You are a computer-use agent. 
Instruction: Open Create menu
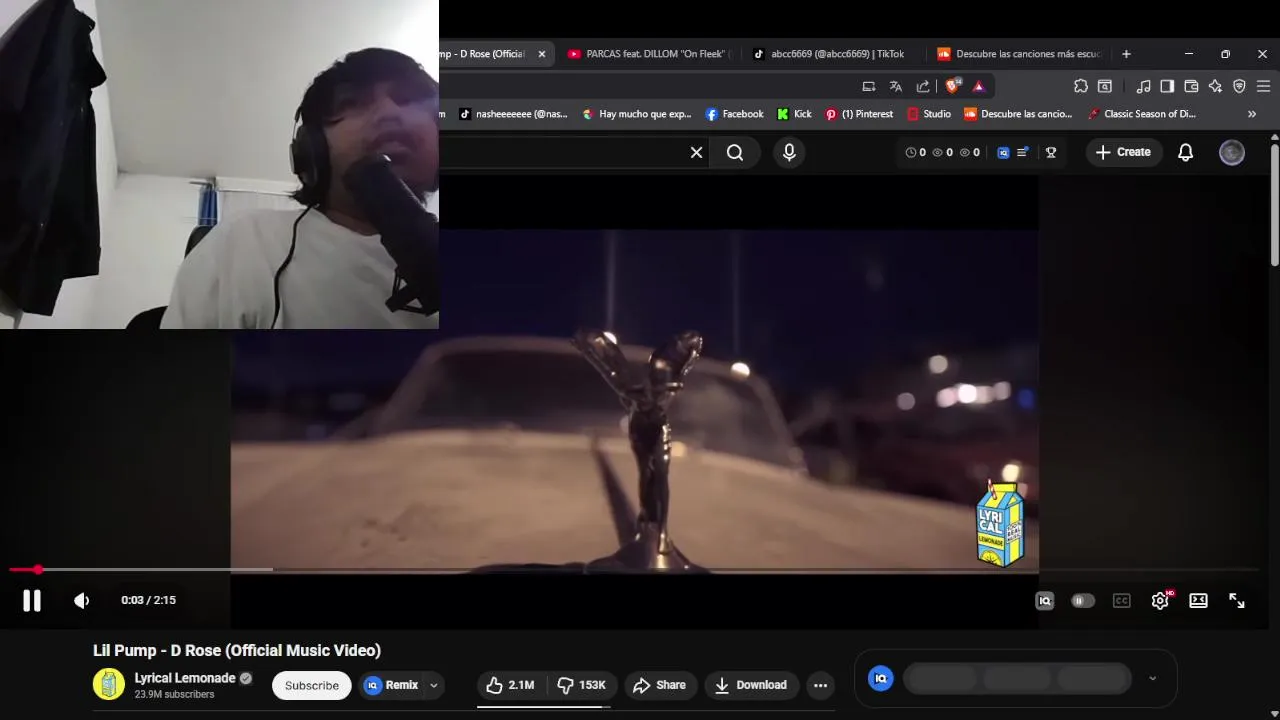(1123, 152)
